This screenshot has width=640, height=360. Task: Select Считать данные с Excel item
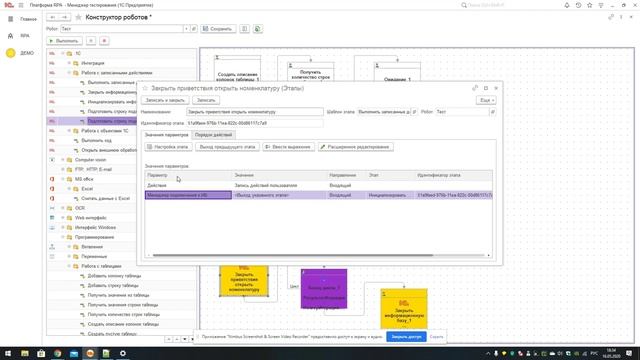point(105,199)
